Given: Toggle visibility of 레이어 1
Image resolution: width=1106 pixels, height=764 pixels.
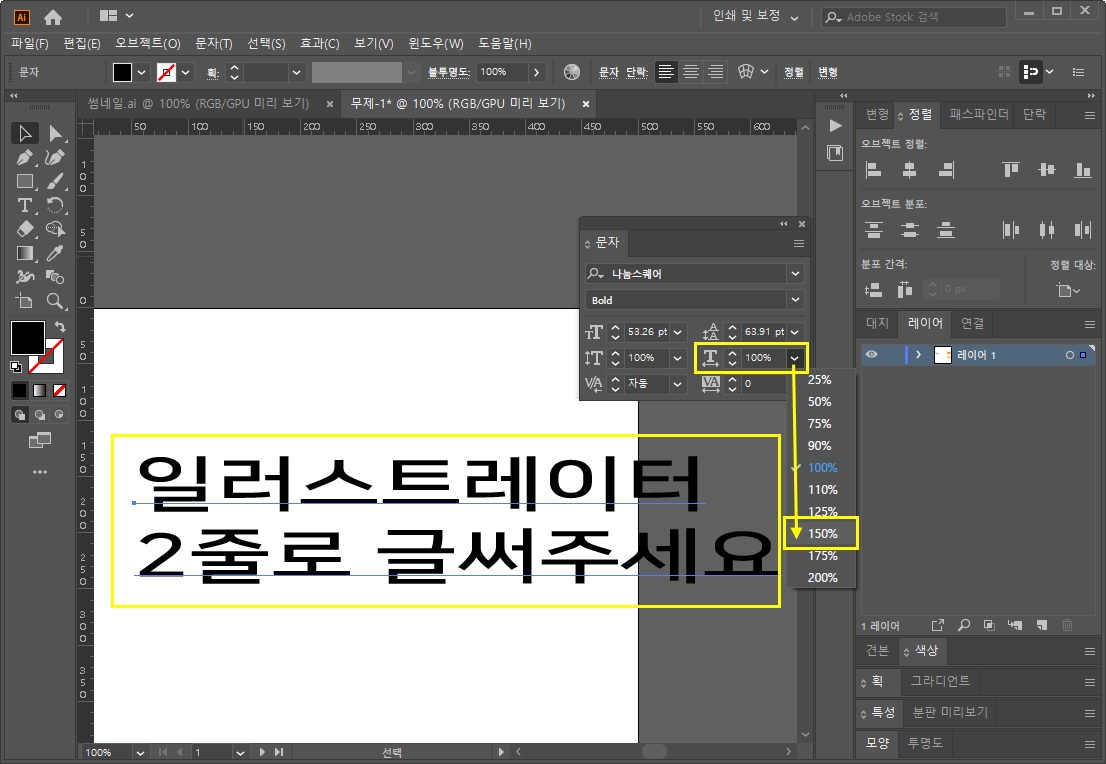Looking at the screenshot, I should (x=872, y=355).
